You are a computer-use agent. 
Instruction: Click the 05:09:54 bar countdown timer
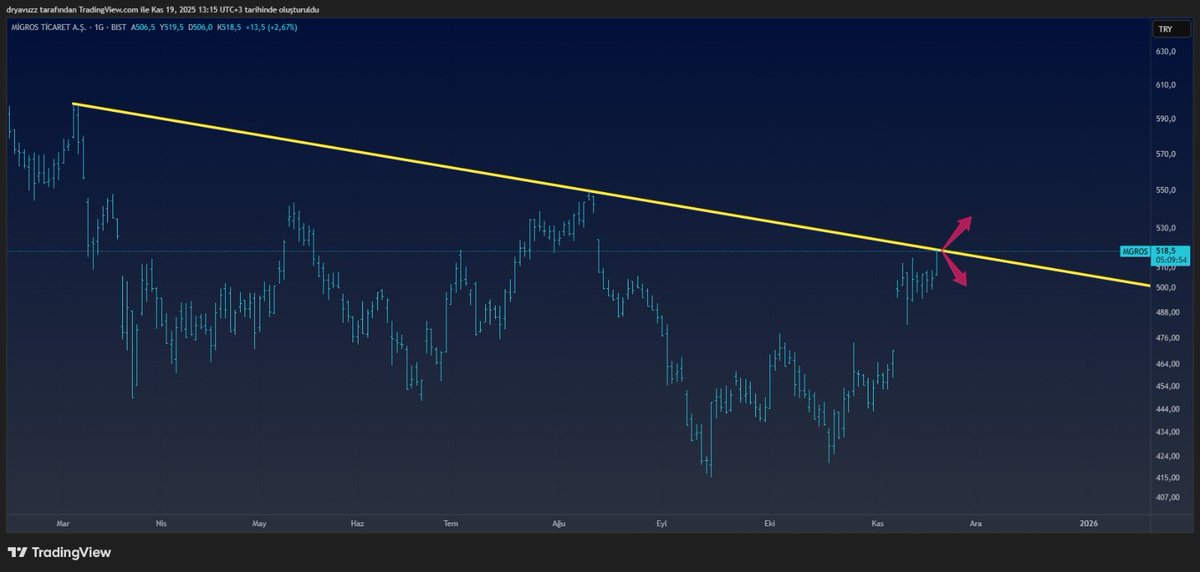(x=1170, y=260)
